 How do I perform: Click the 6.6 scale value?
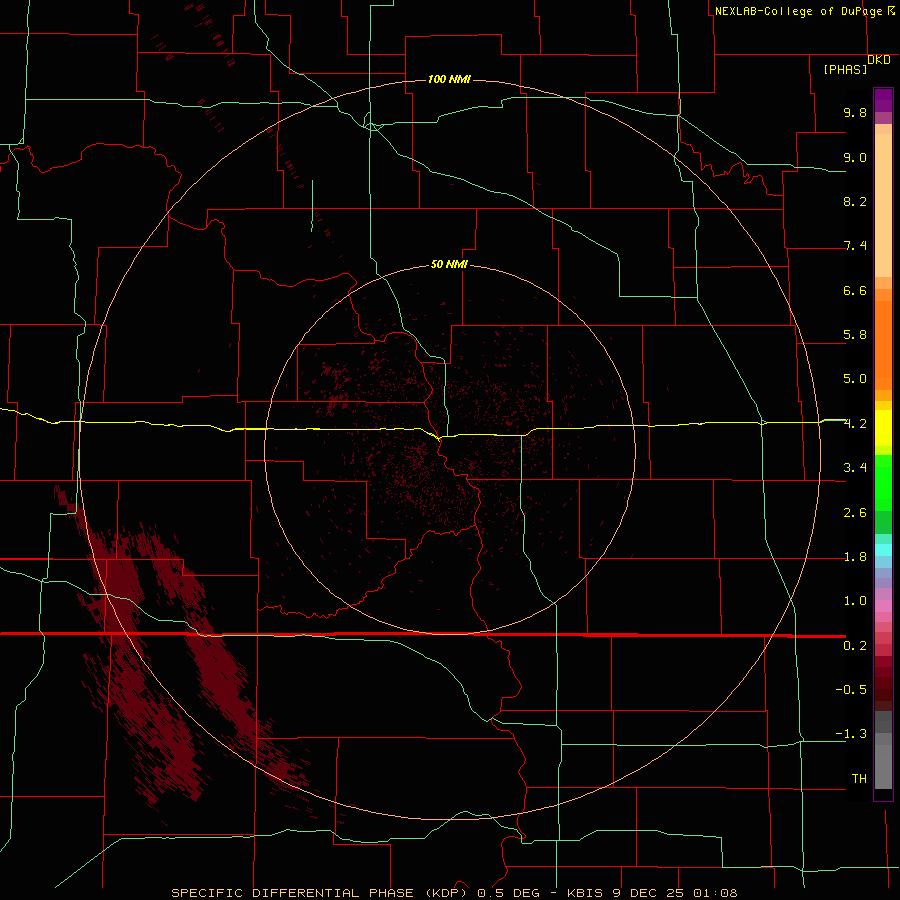point(855,290)
